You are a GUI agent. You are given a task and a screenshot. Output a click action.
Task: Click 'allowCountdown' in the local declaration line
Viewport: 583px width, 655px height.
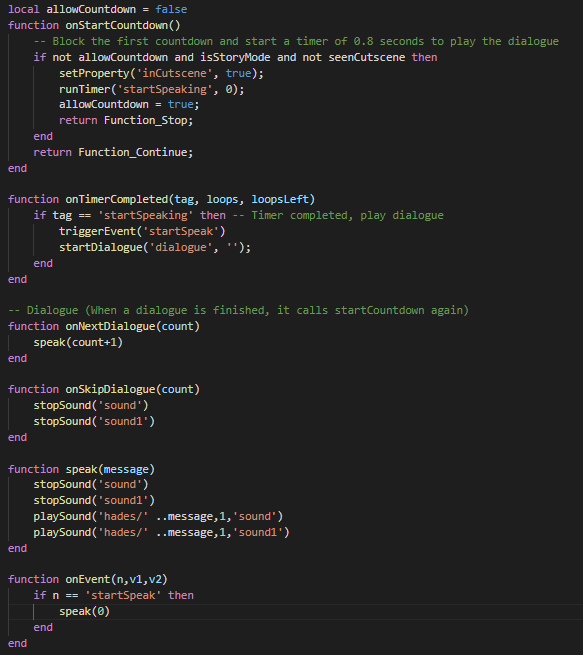pos(91,9)
